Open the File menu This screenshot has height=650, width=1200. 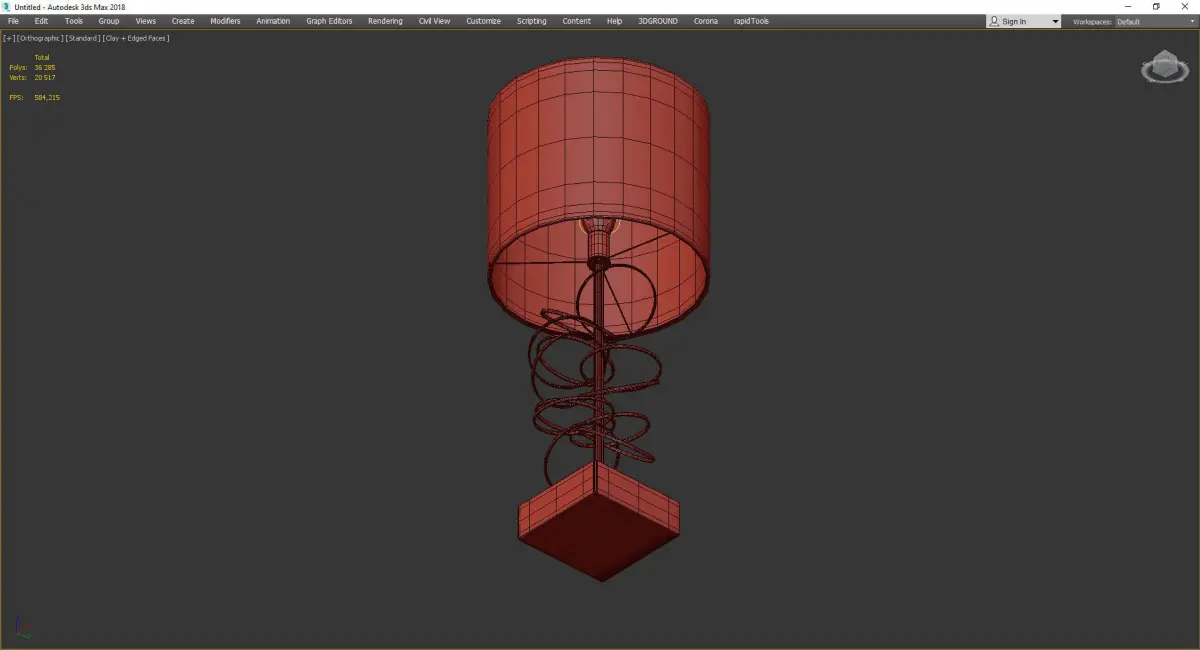point(13,21)
